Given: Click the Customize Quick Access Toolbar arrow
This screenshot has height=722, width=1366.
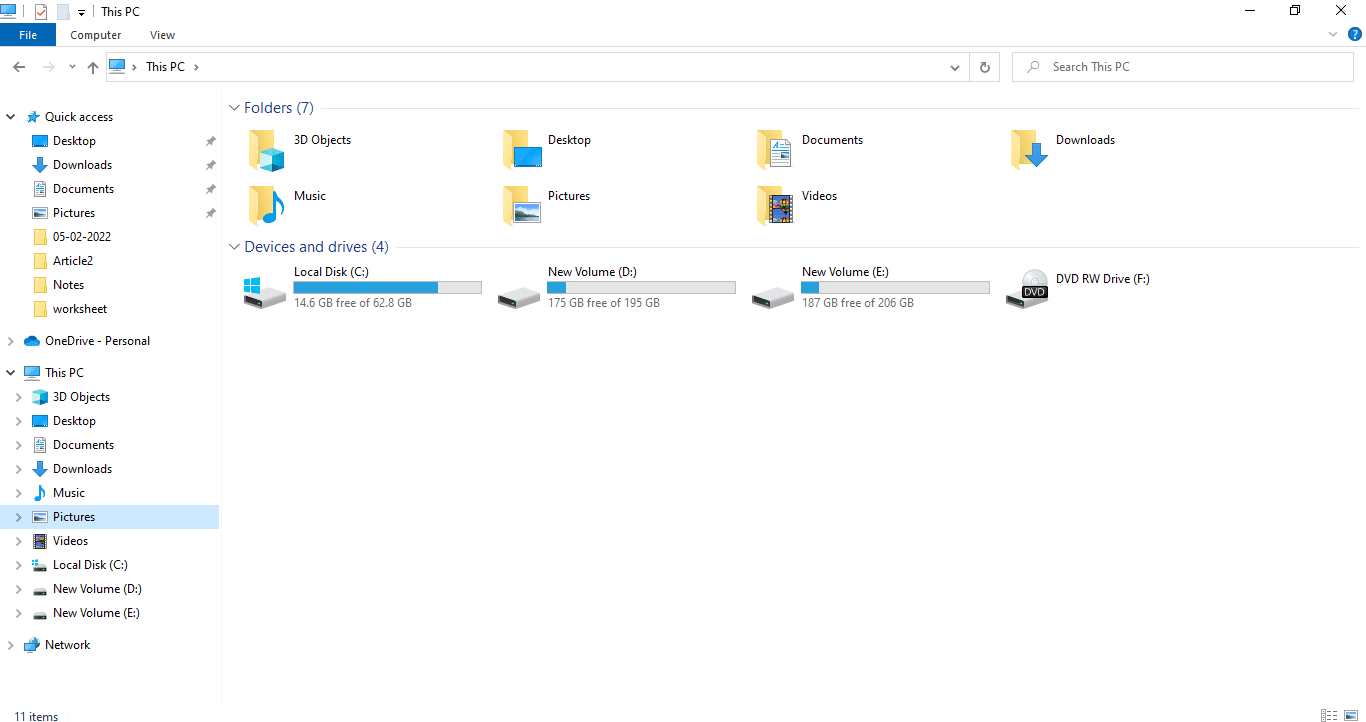Looking at the screenshot, I should pyautogui.click(x=80, y=11).
